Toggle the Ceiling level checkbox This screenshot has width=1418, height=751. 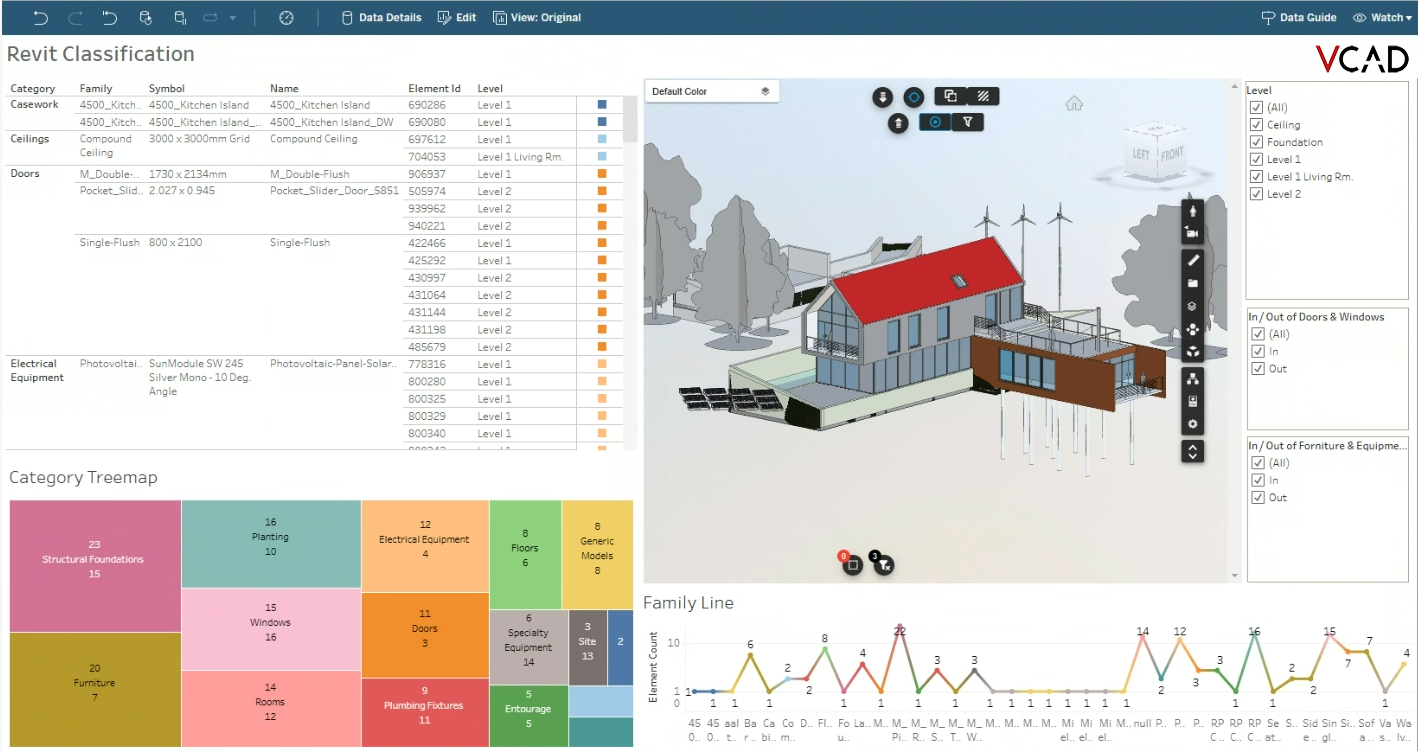tap(1256, 125)
